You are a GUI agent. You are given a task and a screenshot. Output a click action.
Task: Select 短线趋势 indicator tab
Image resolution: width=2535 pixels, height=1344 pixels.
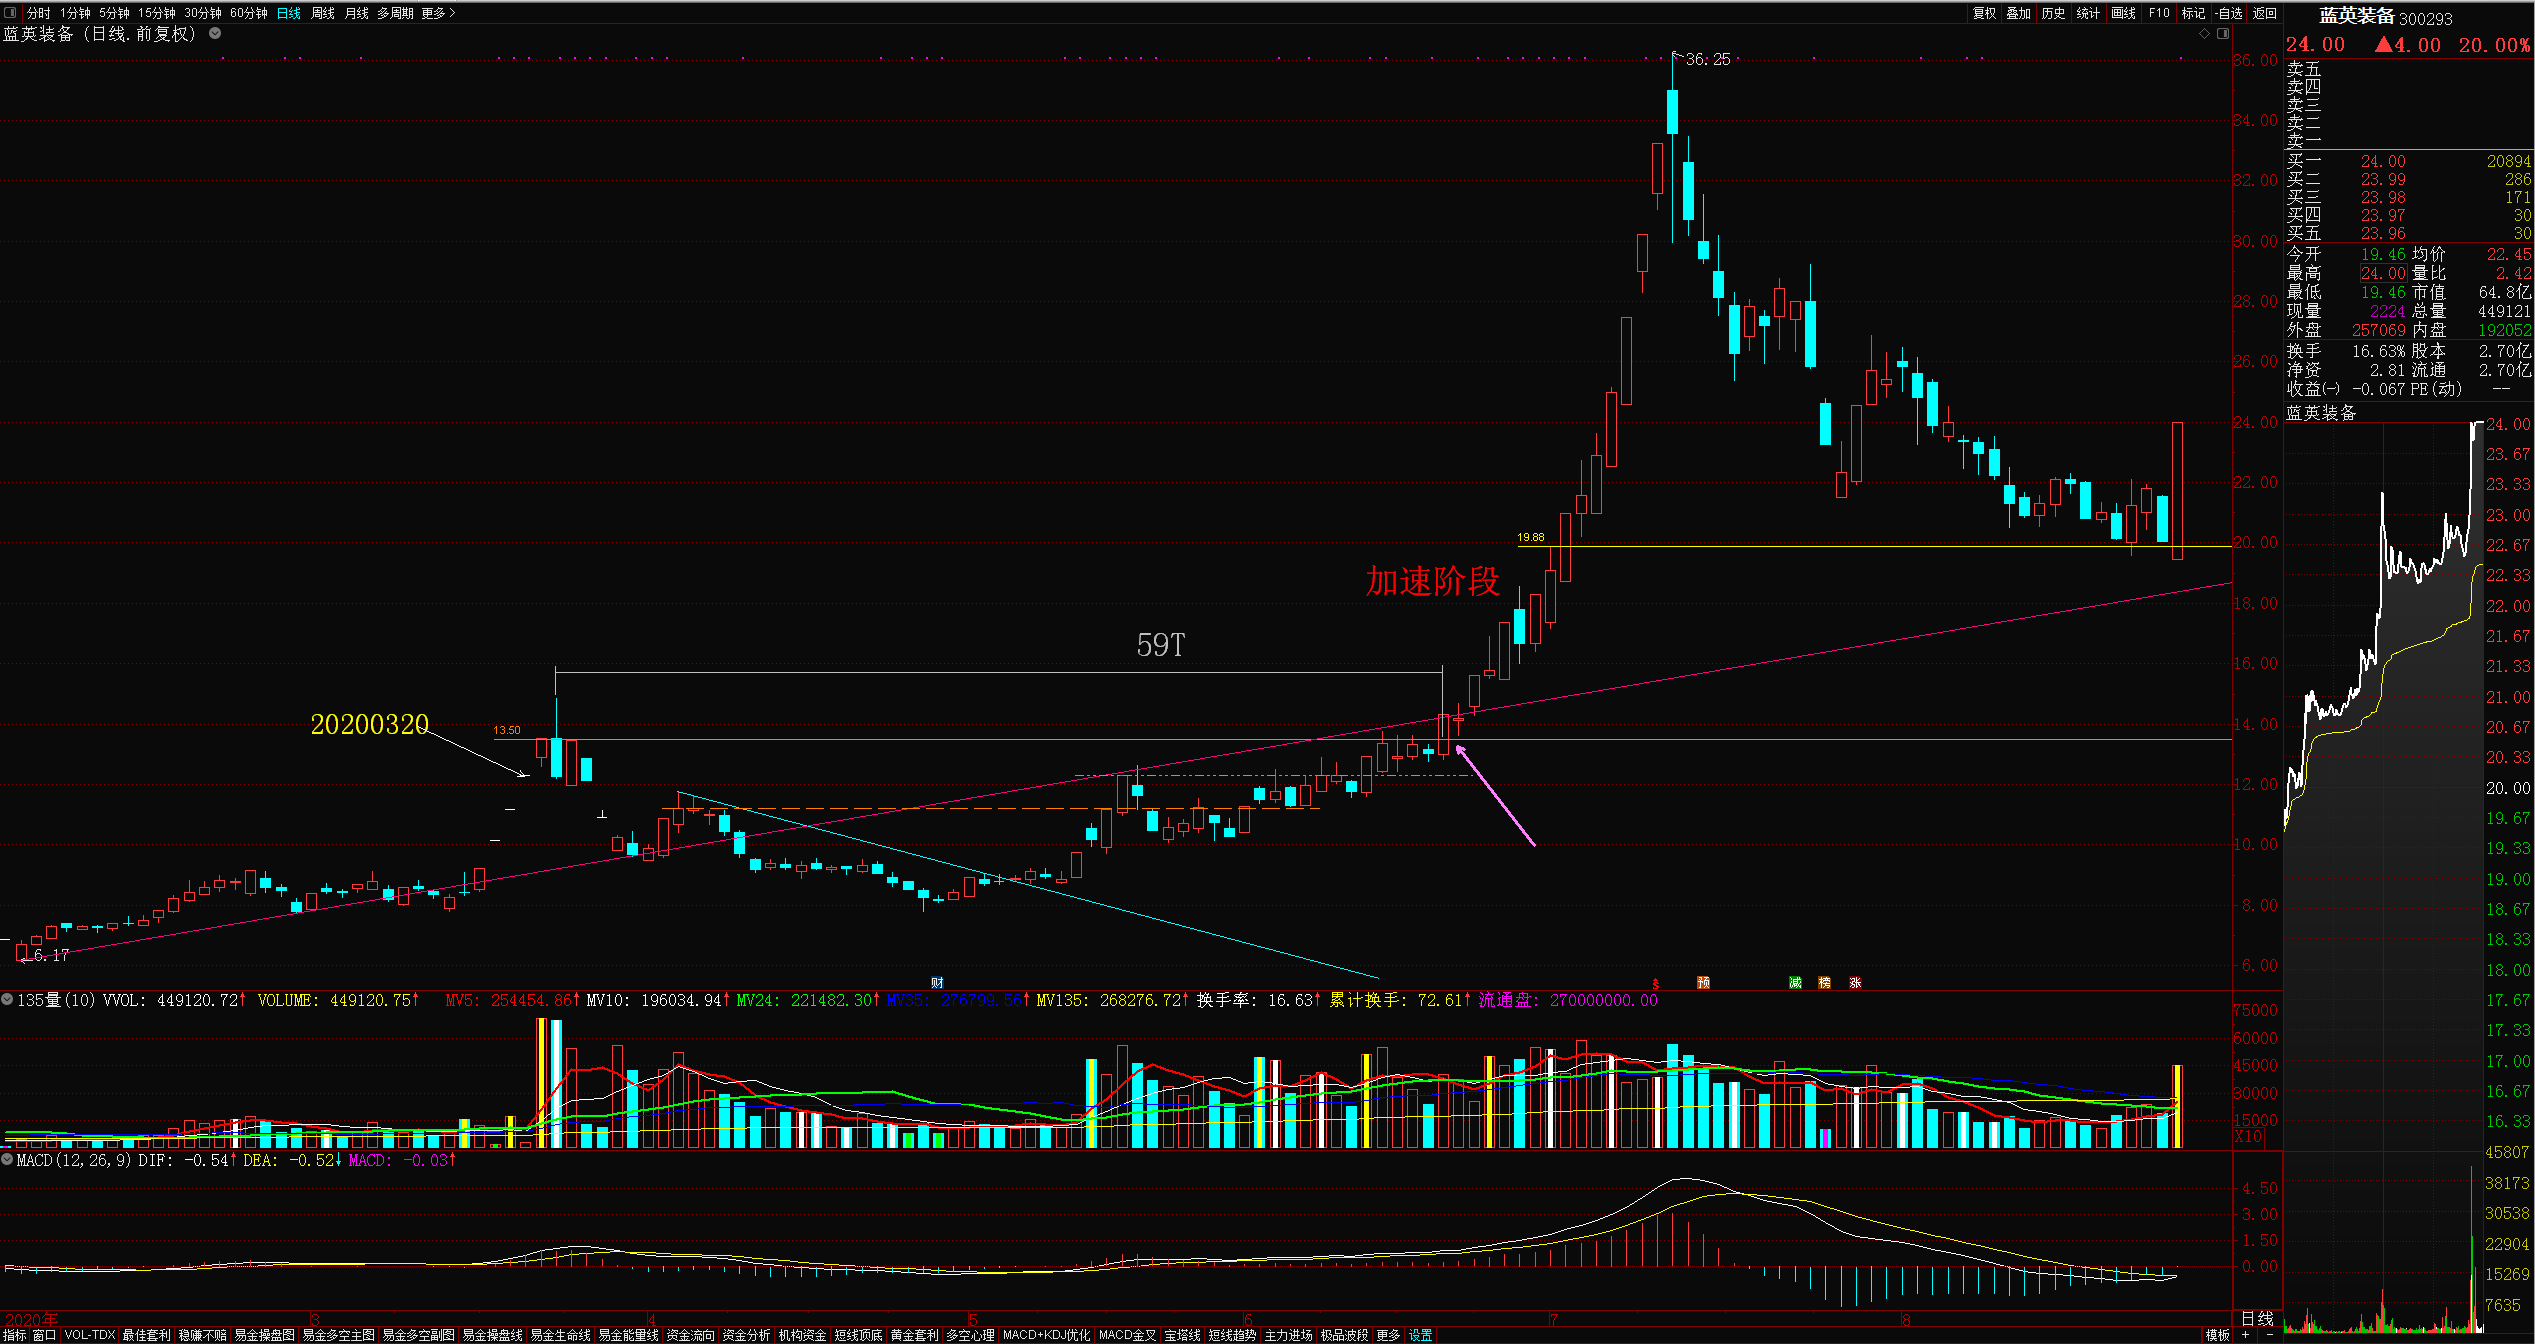[x=1233, y=1335]
